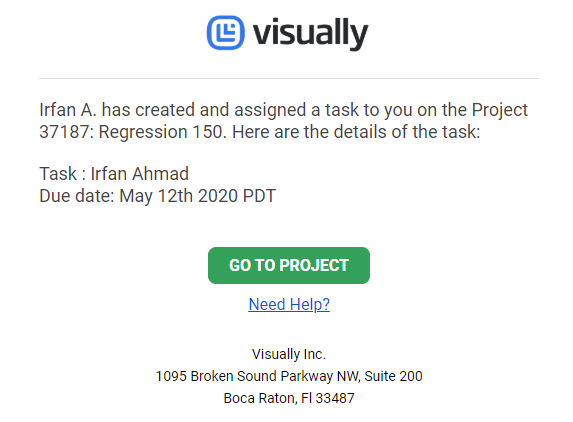The image size is (573, 422).
Task: Click the "Visually Inc." footer text
Action: [289, 354]
